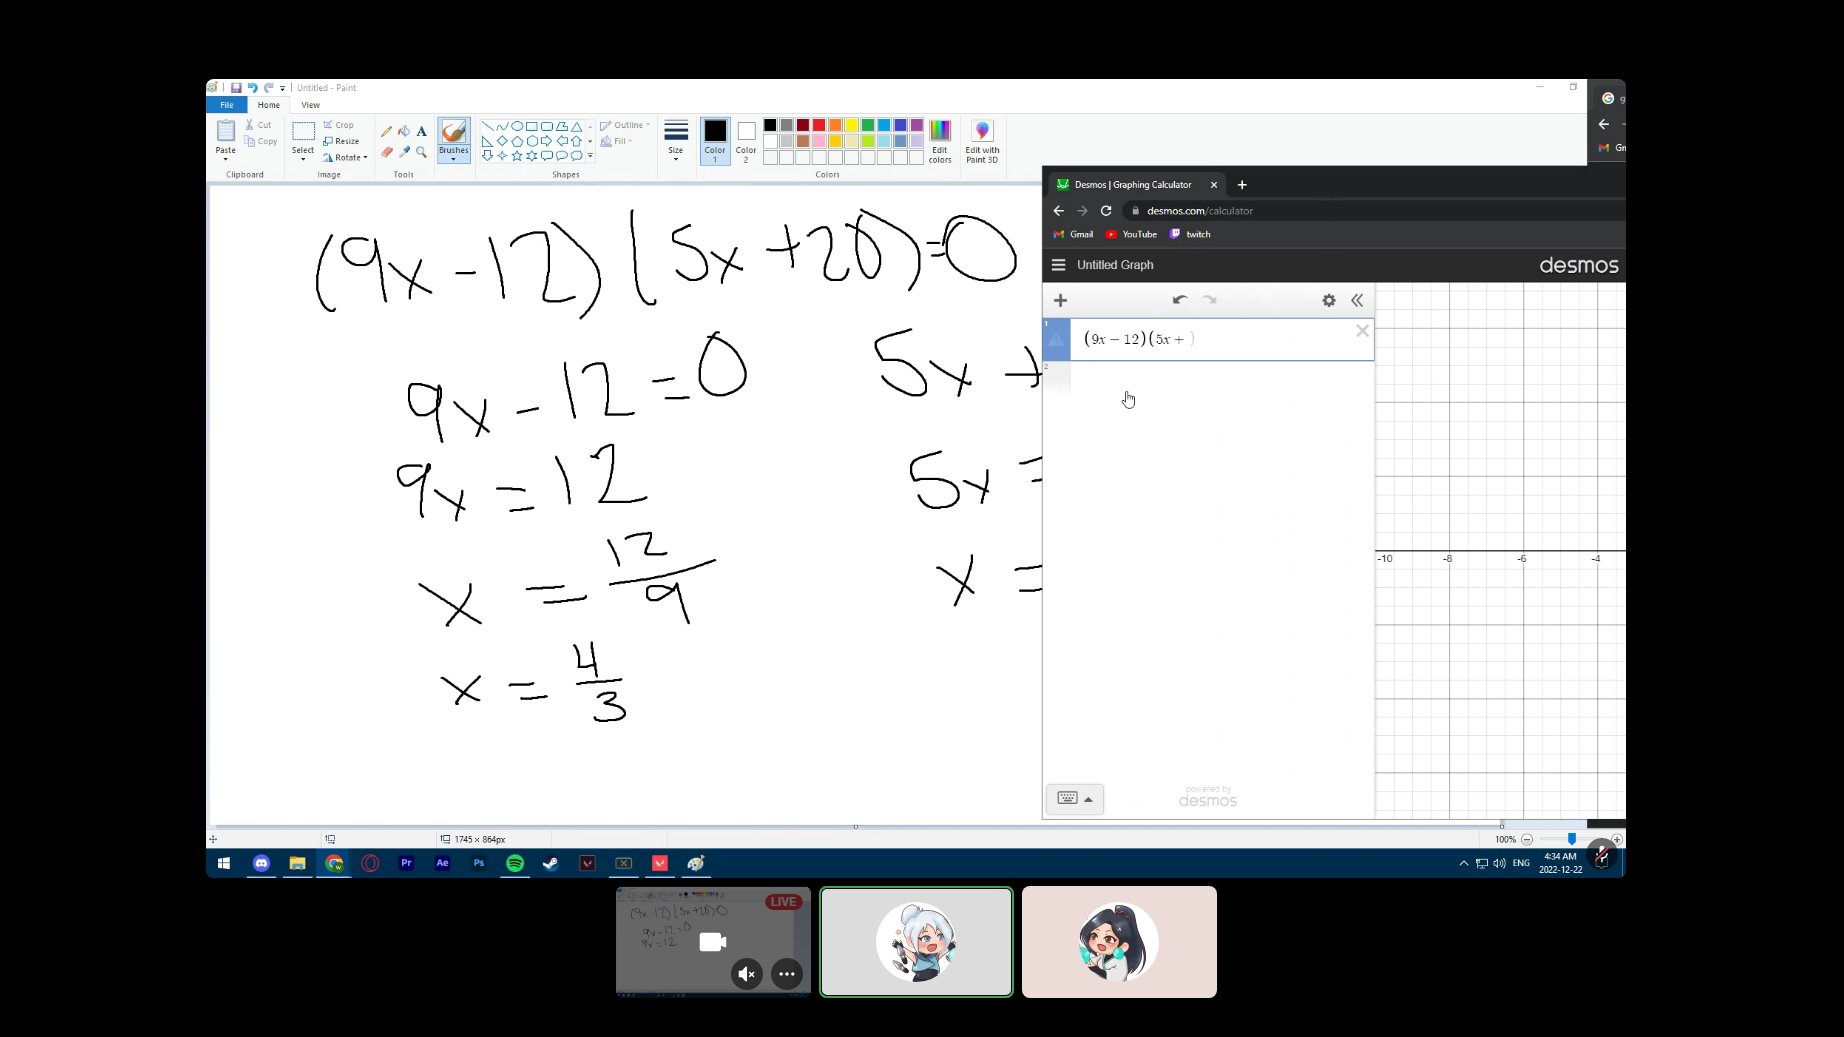Open the Rotate dropdown

[345, 158]
